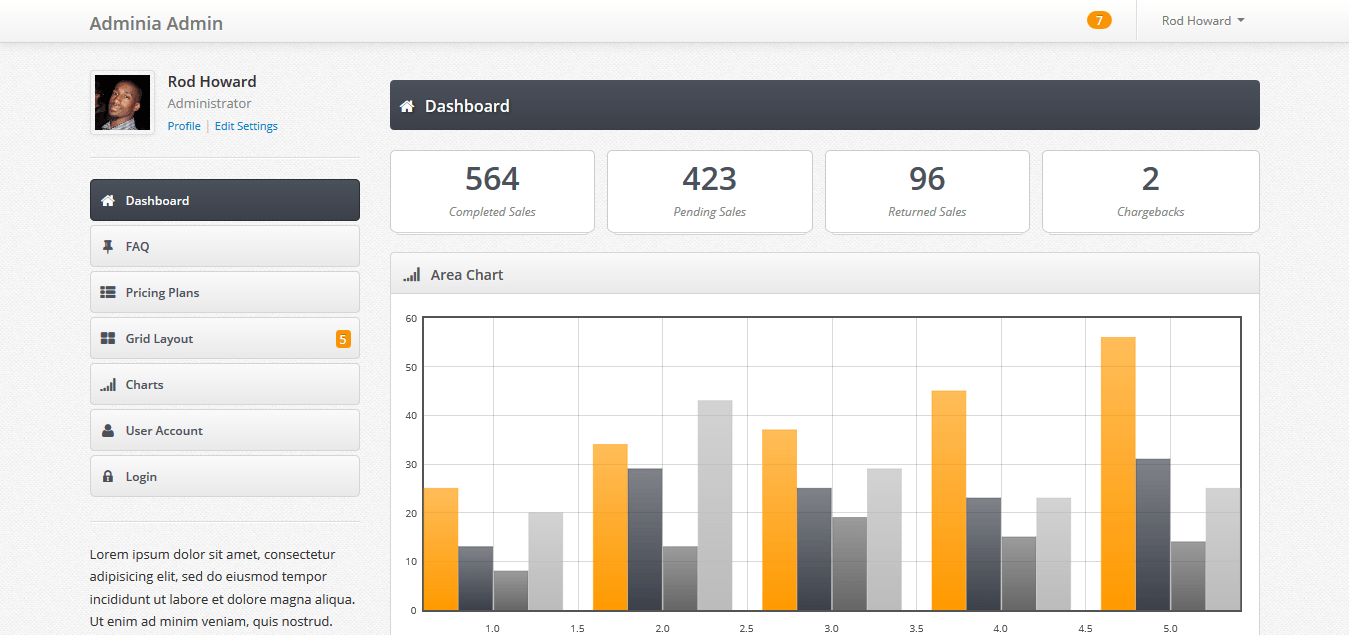
Task: Select the 2 Chargebacks stat box
Action: [1150, 191]
